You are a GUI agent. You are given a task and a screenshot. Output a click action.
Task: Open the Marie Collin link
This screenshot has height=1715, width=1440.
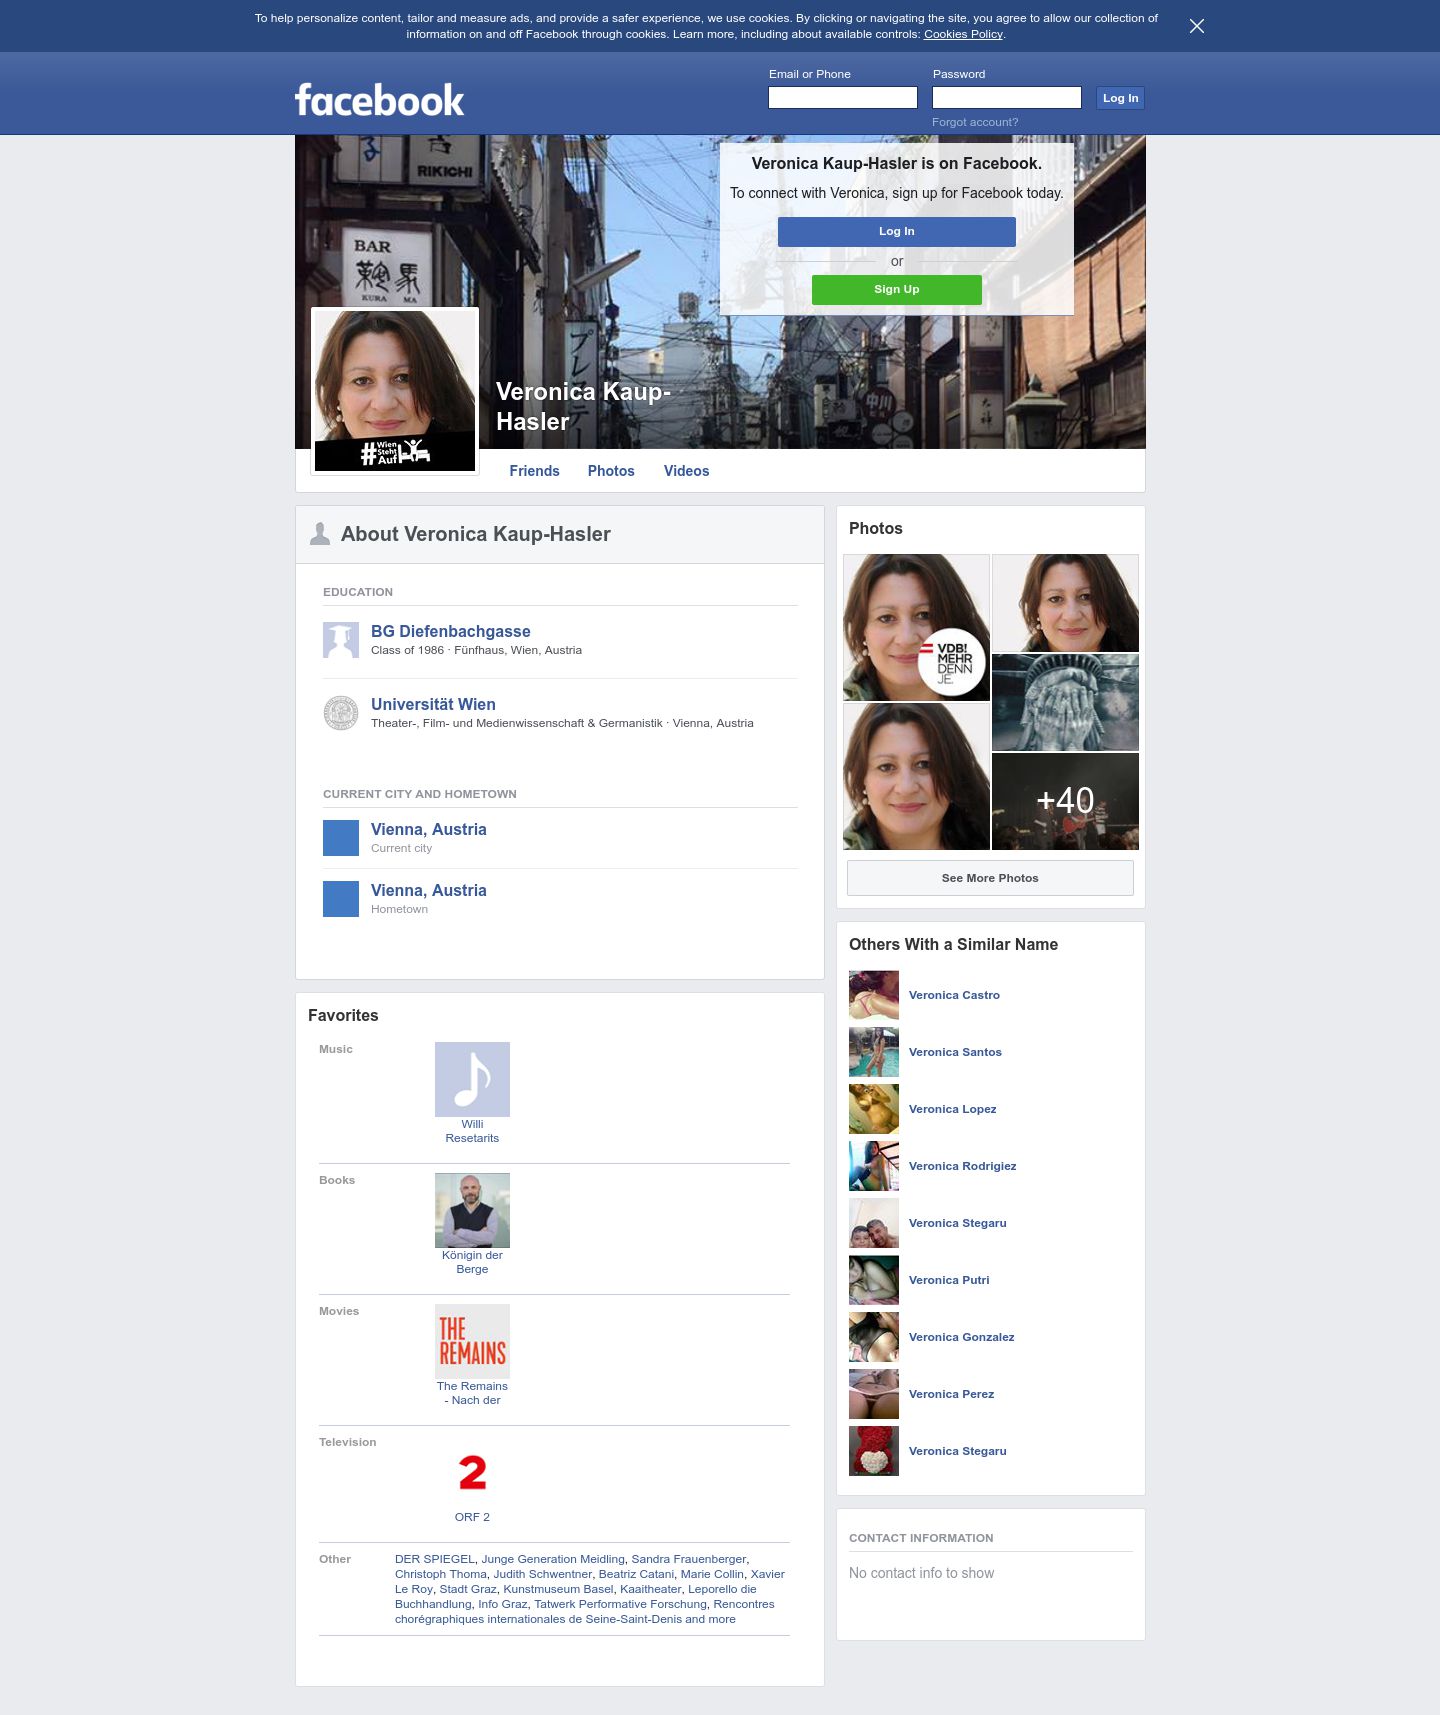[x=712, y=1574]
